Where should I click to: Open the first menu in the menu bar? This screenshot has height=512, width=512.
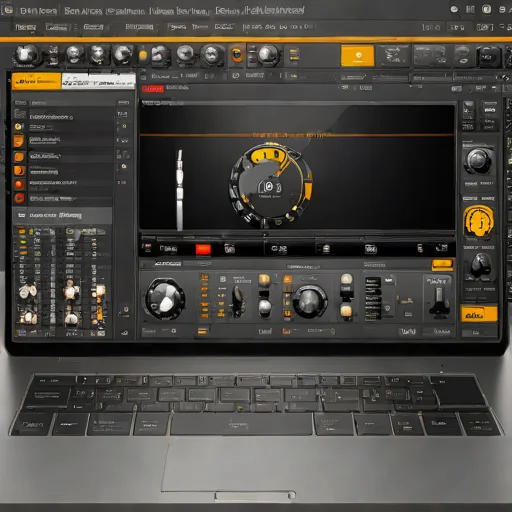click(x=25, y=27)
